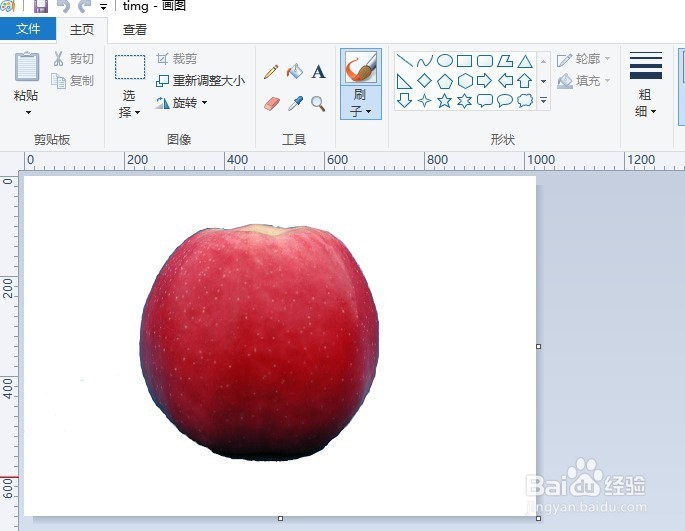Choose the Line shape

405,60
